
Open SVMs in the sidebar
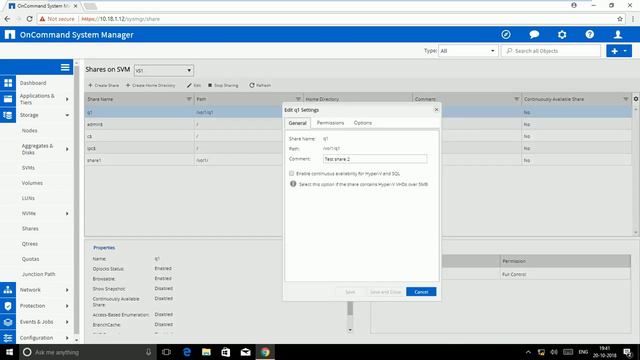[x=28, y=168]
